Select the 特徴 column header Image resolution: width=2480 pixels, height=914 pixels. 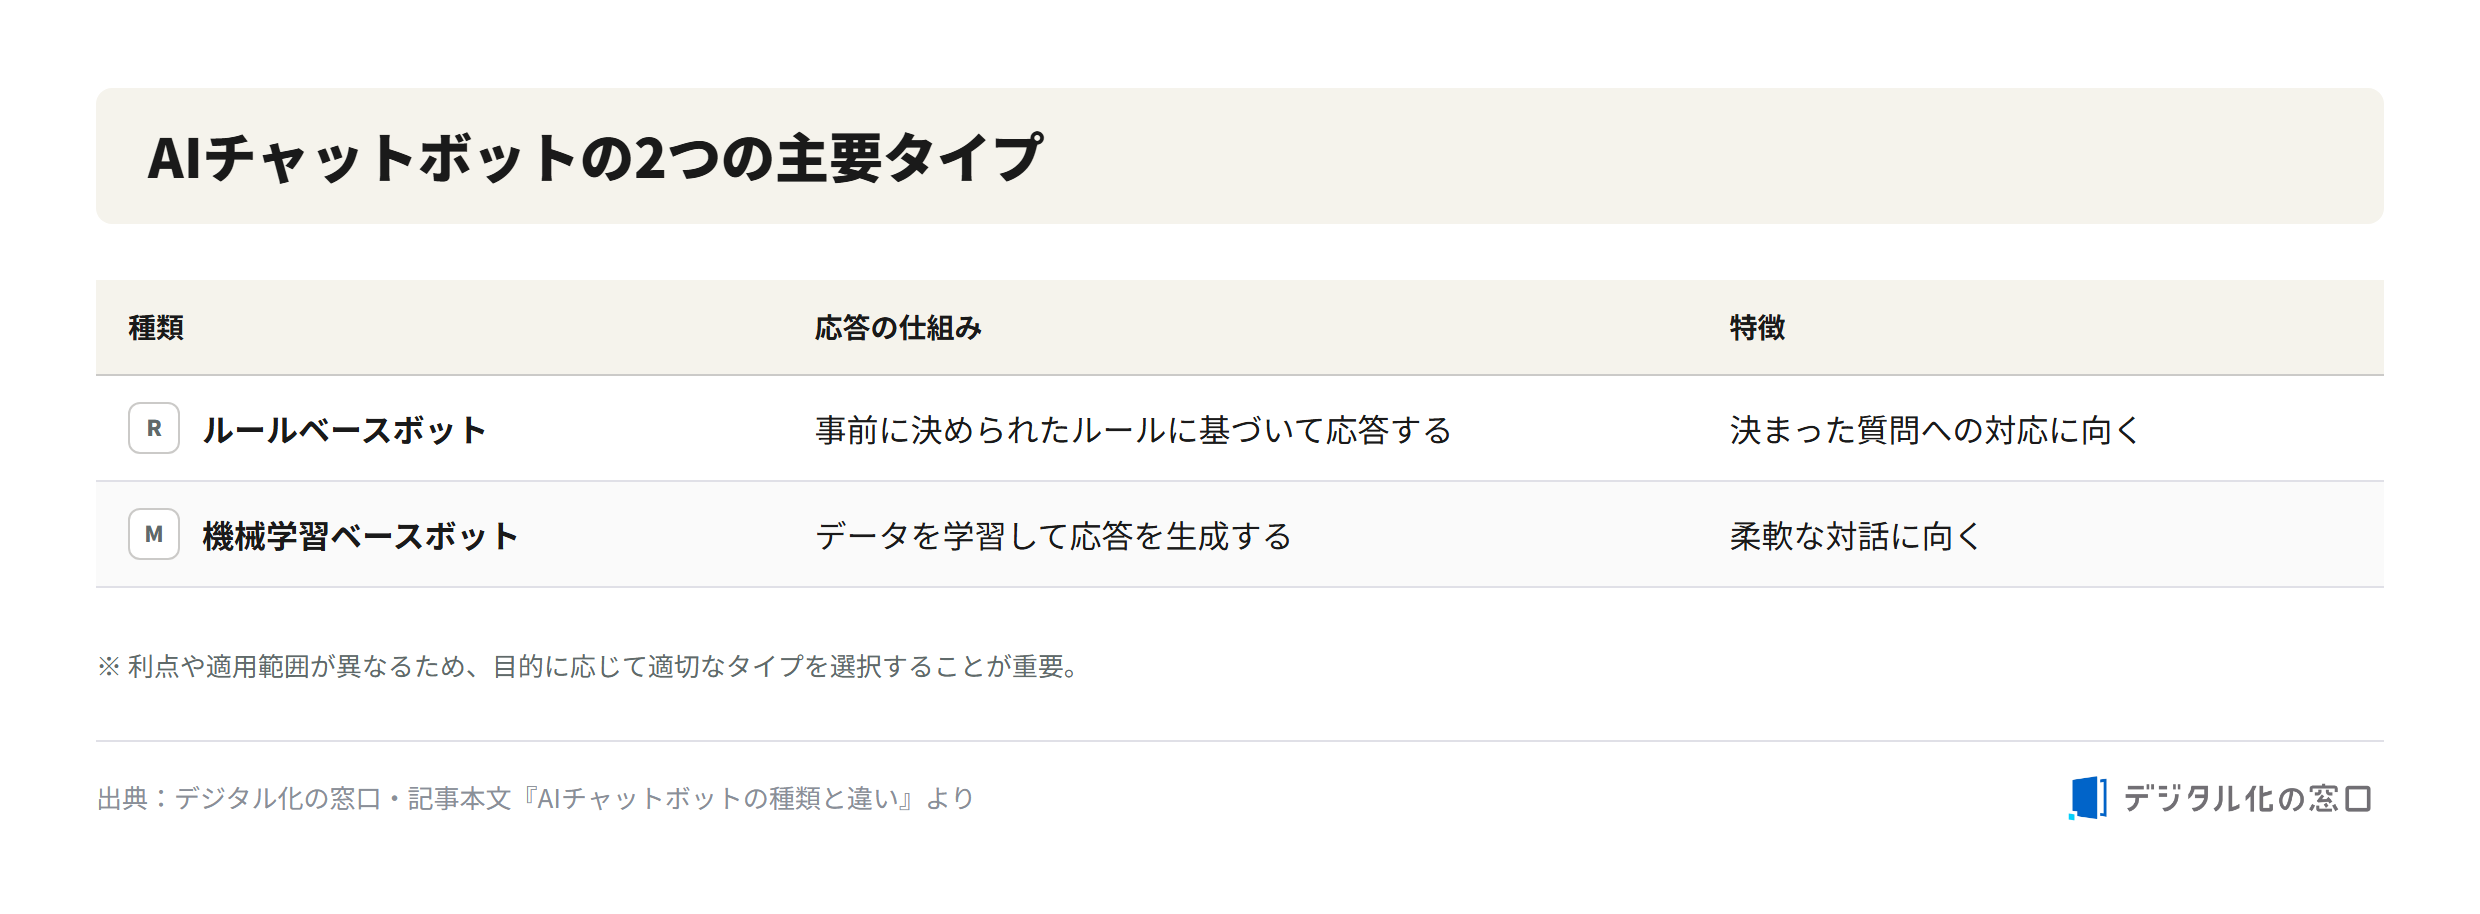point(1757,328)
